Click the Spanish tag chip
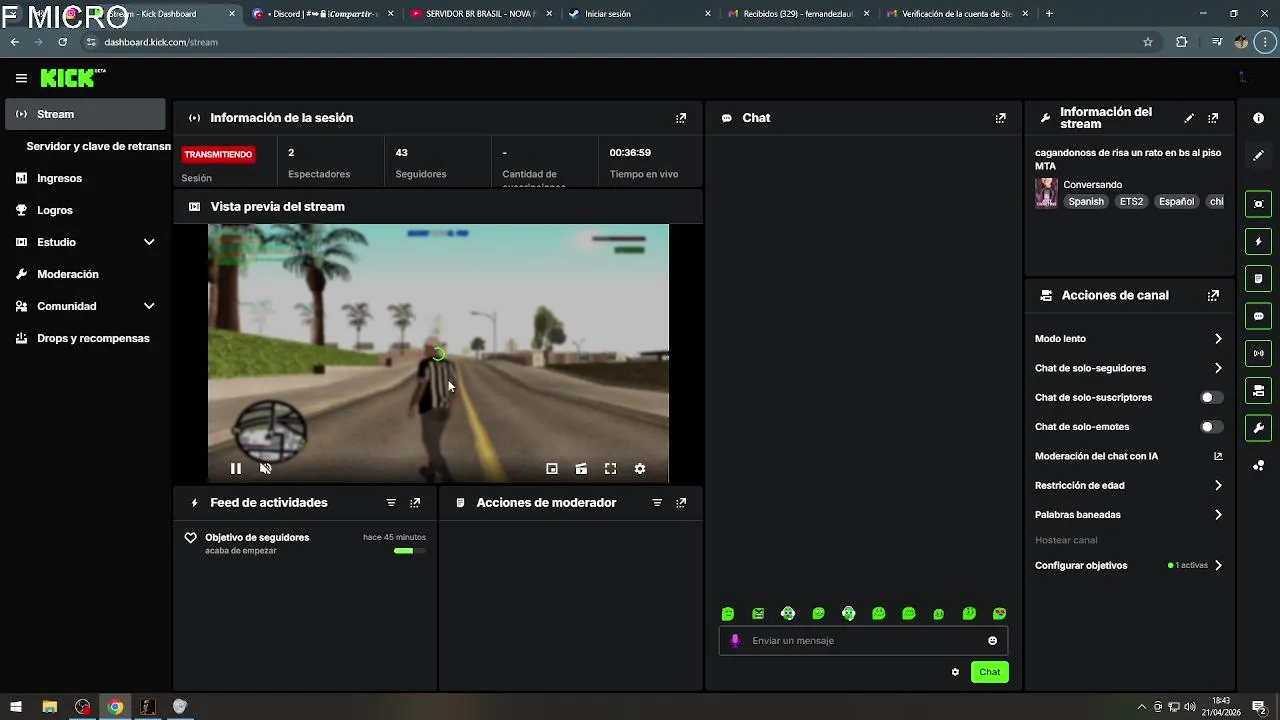The height and width of the screenshot is (720, 1280). click(1086, 202)
